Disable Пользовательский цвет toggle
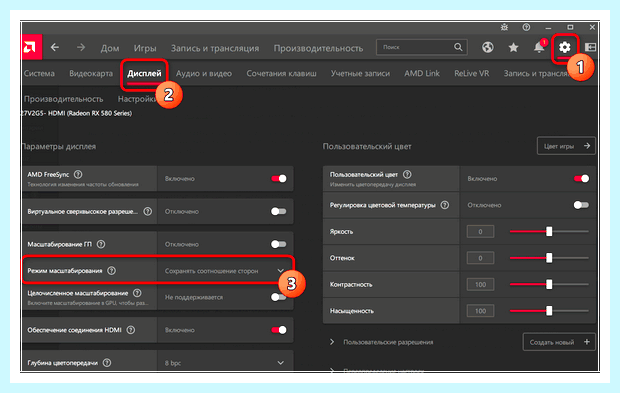The width and height of the screenshot is (620, 393). click(x=581, y=179)
